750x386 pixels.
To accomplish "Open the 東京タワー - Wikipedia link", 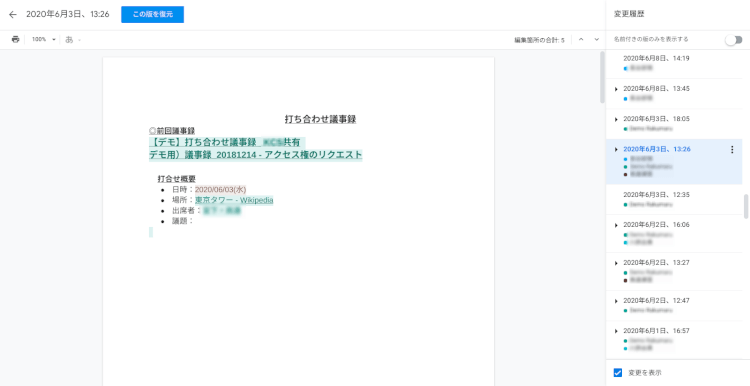I will [234, 200].
